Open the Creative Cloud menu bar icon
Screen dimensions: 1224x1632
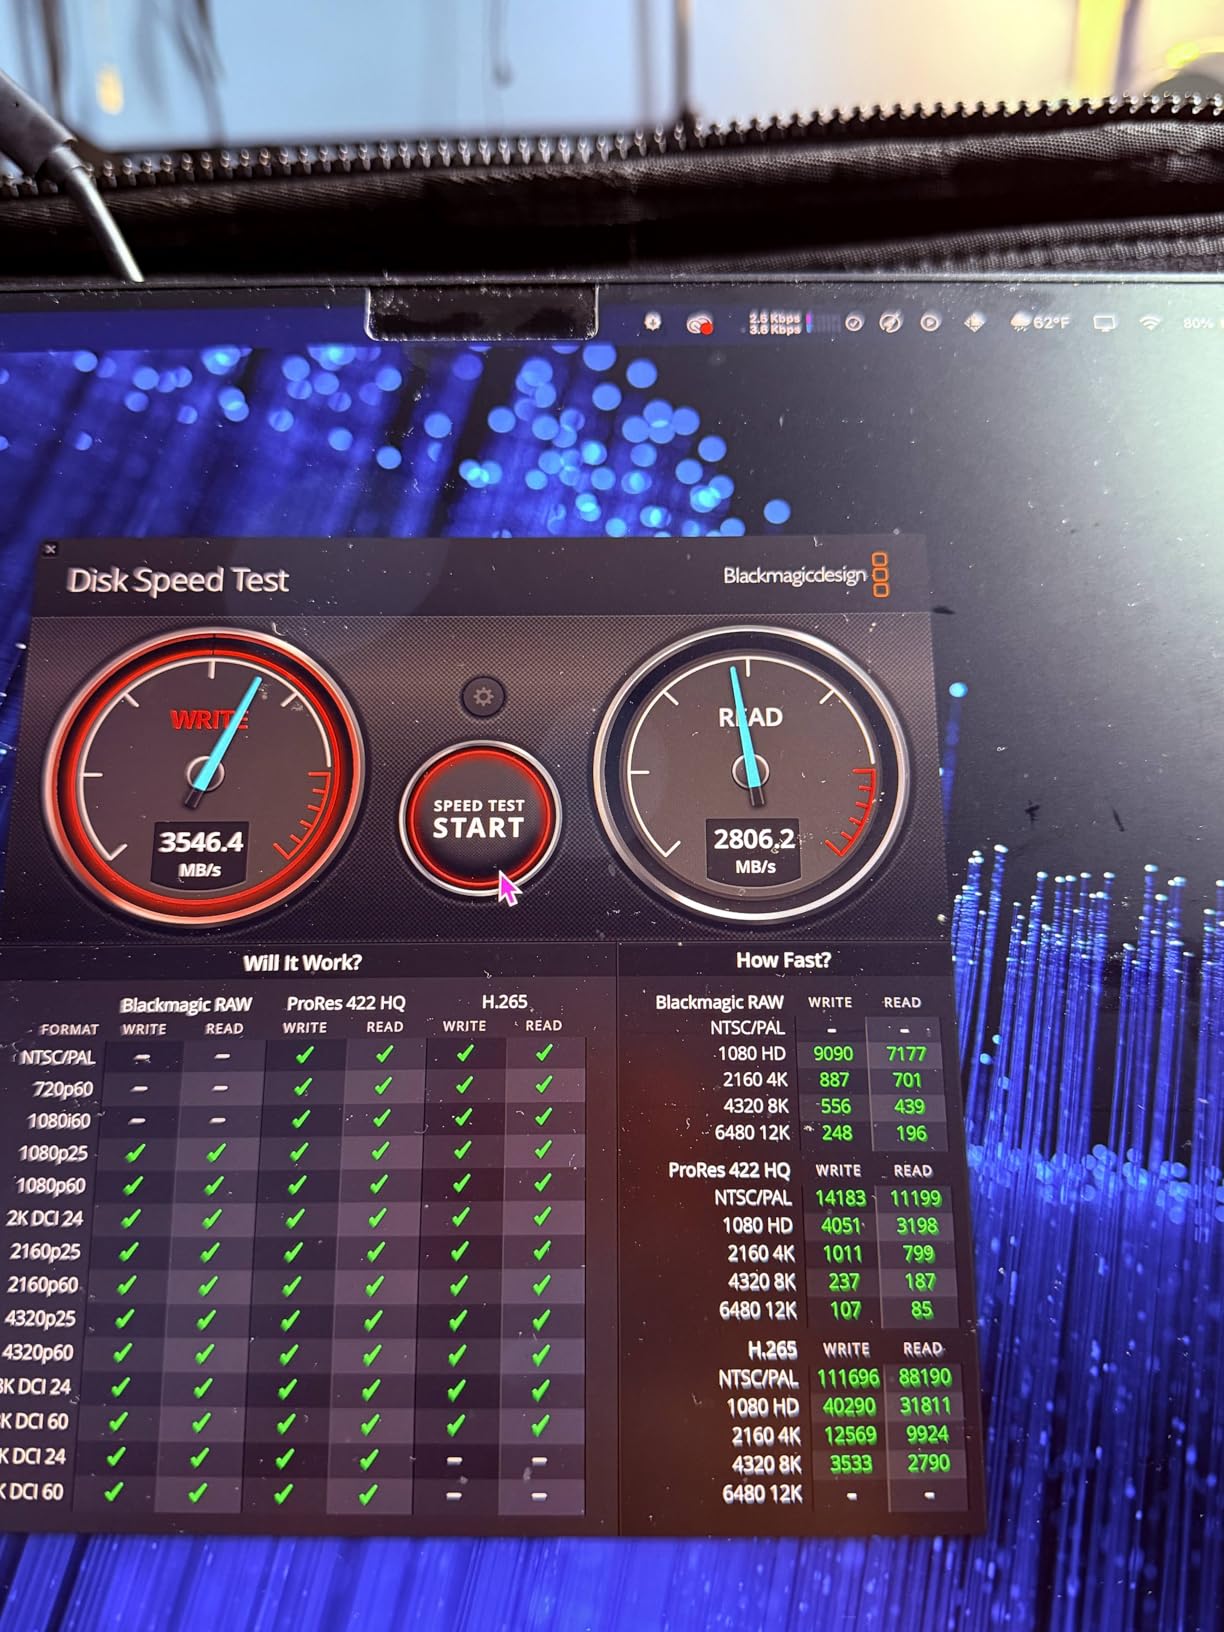click(700, 323)
